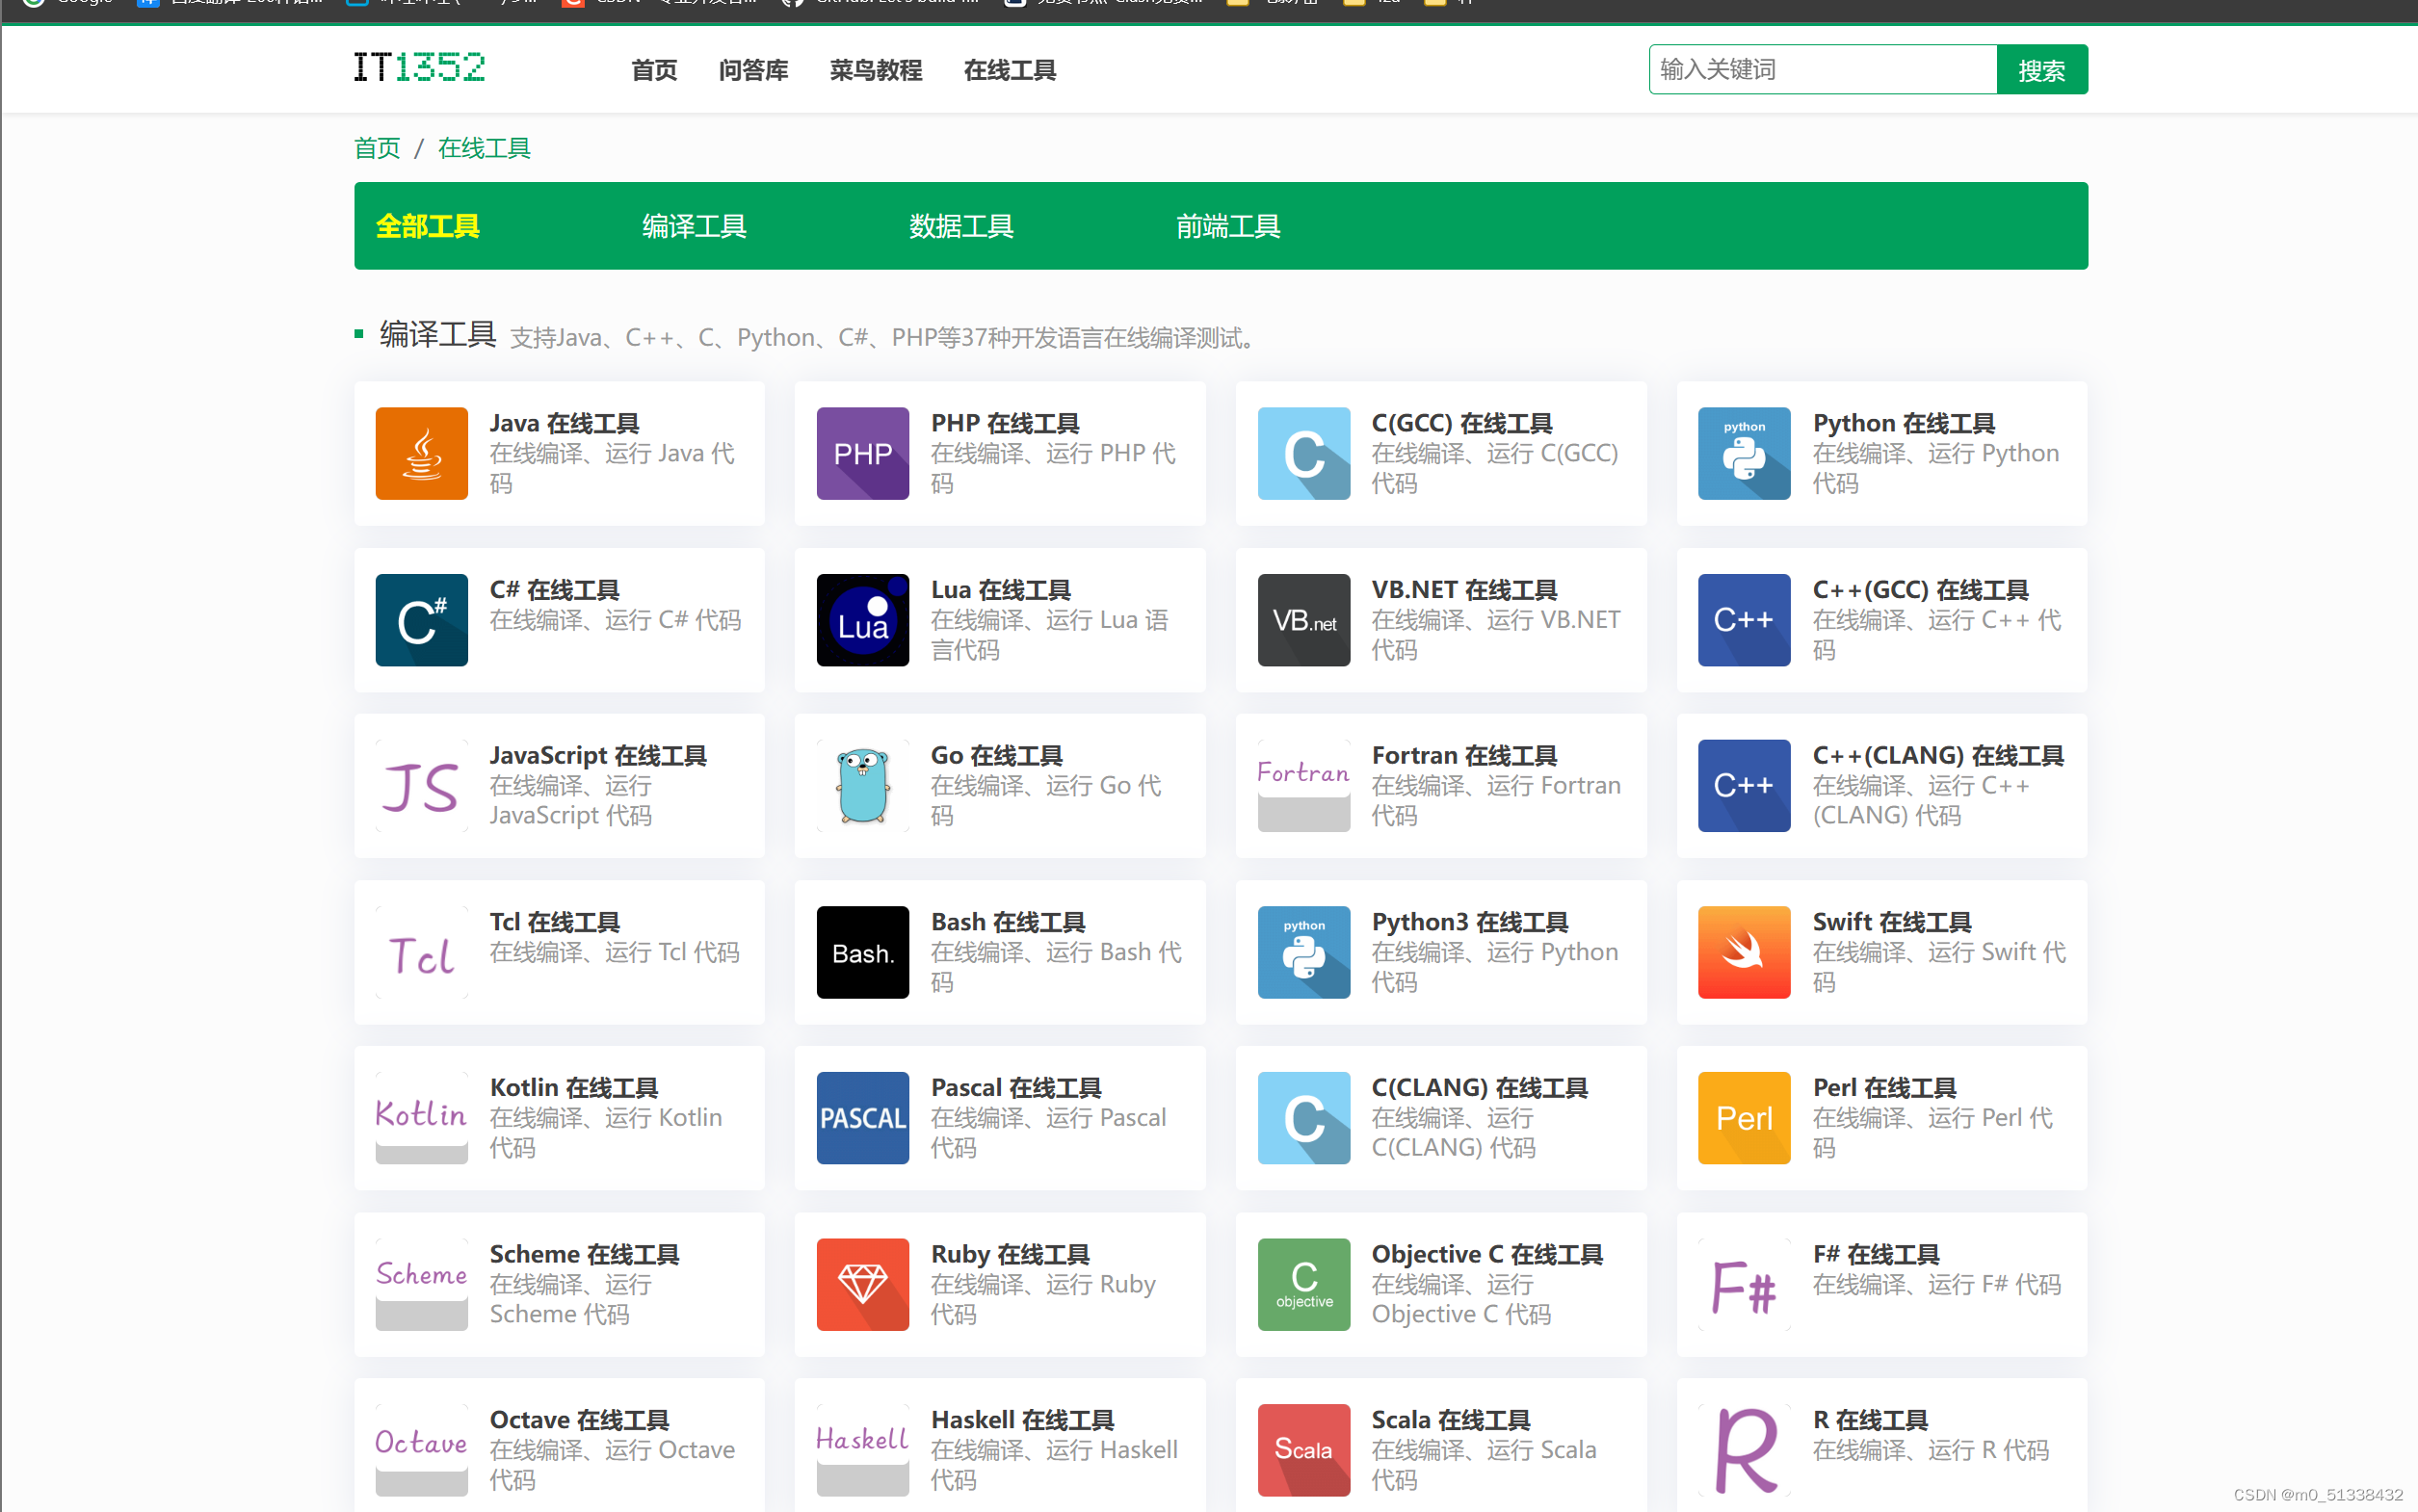2418x1512 pixels.
Task: Switch to the 前端工具 tab
Action: [x=1228, y=226]
